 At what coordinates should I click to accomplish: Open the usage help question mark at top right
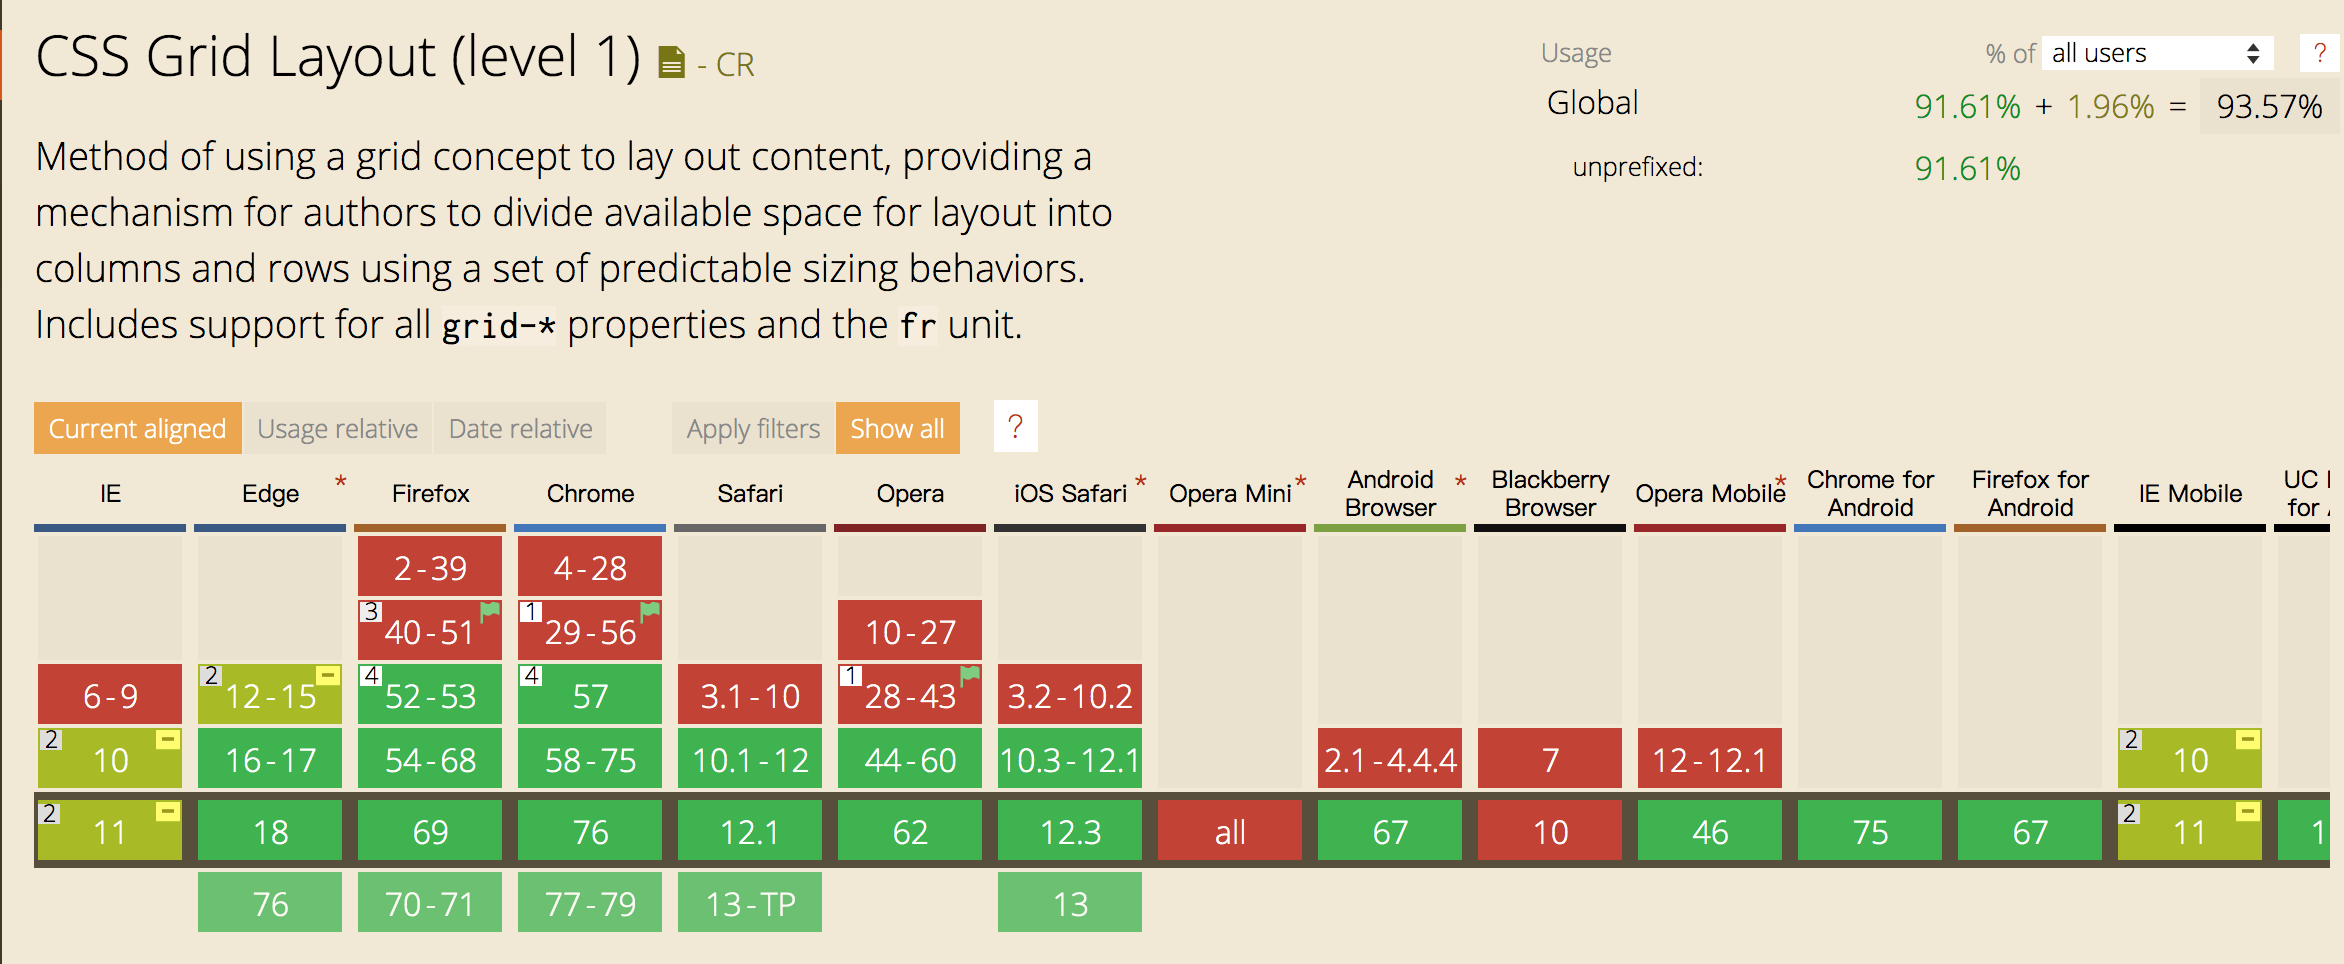[2319, 53]
